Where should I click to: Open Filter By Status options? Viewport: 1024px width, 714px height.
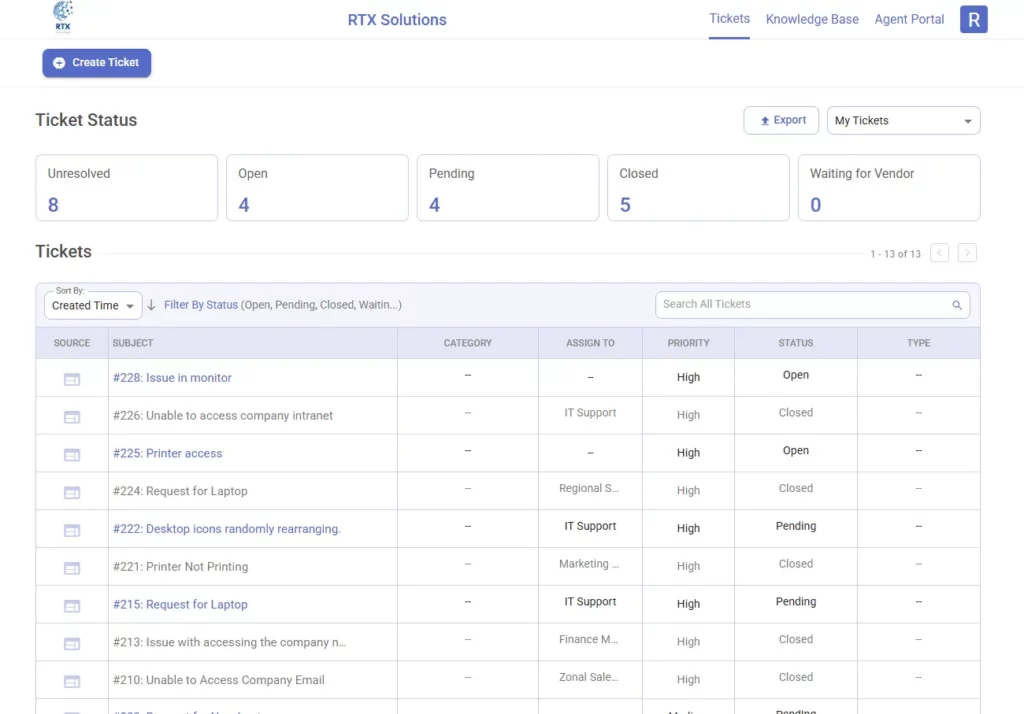pos(201,305)
